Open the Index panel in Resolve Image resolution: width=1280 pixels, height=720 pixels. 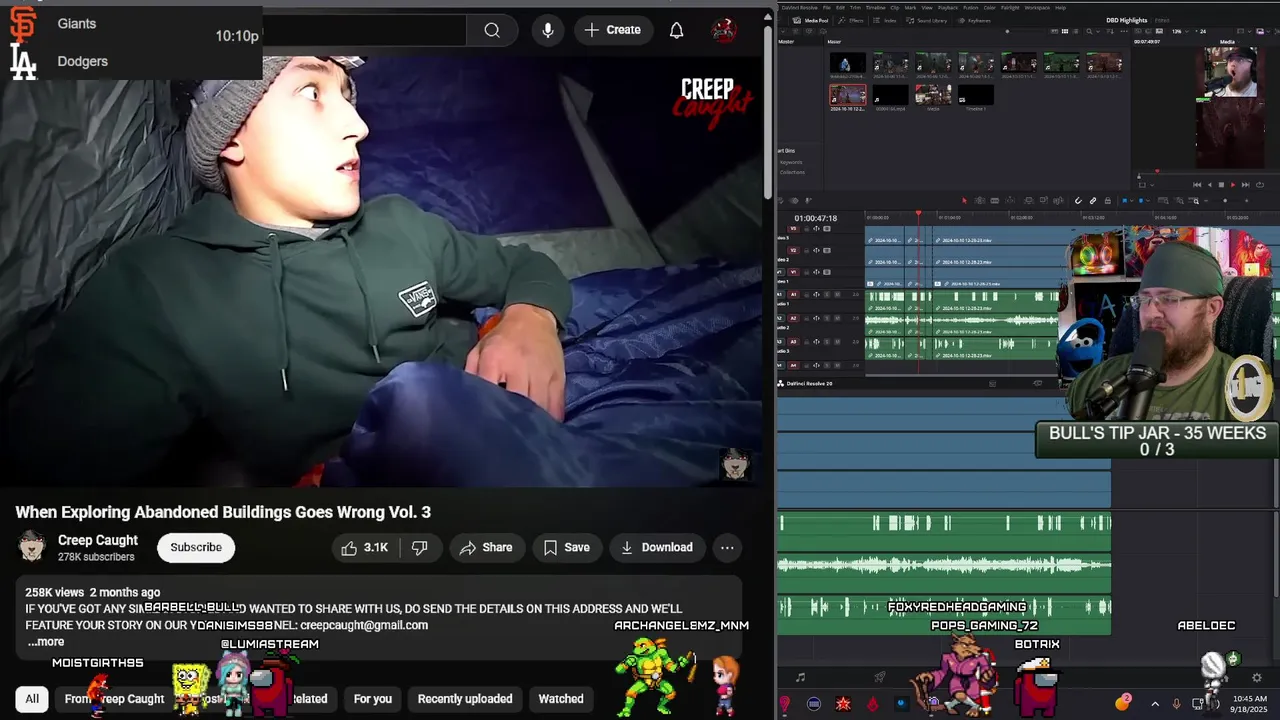[x=885, y=21]
